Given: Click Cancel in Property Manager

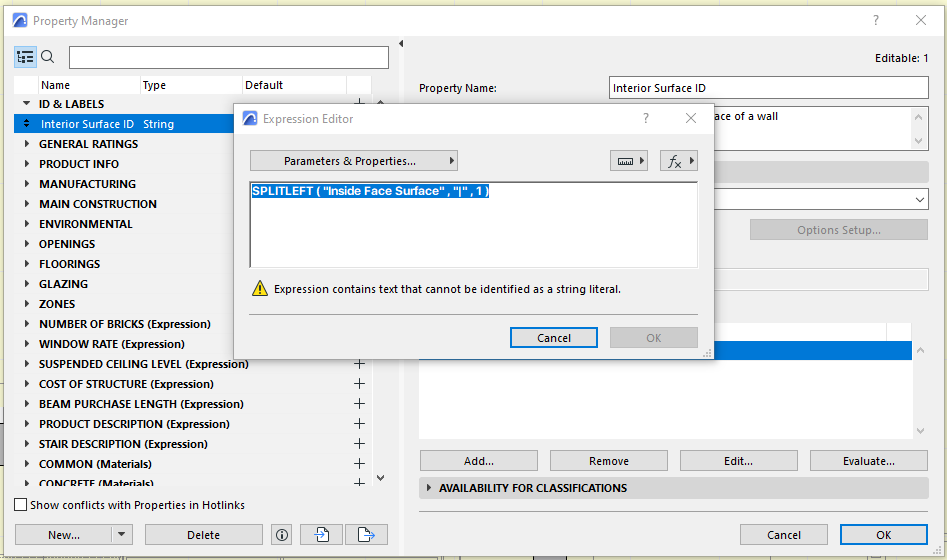Looking at the screenshot, I should (x=784, y=535).
